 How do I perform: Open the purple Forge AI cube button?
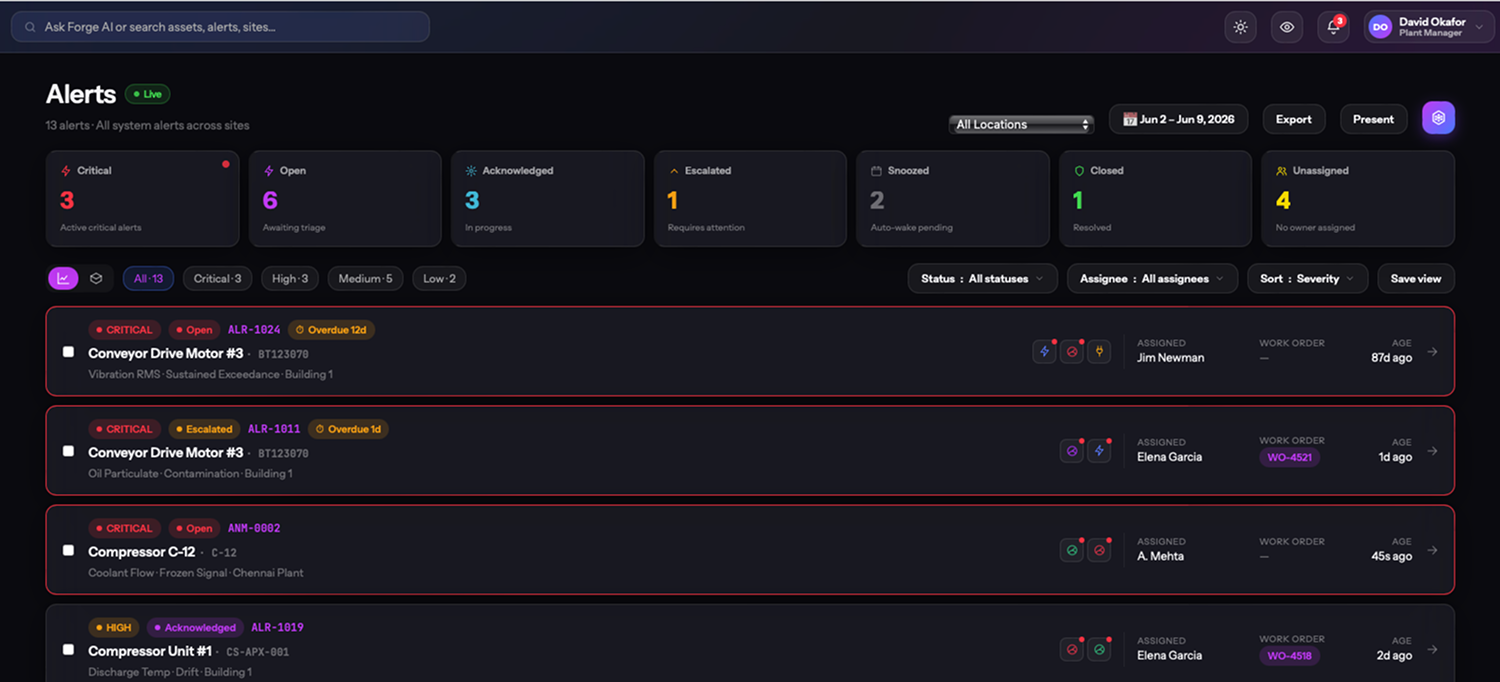[x=1438, y=118]
